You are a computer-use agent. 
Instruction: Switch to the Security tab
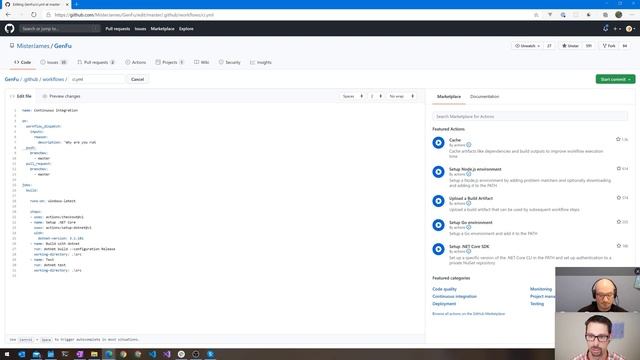pos(229,62)
